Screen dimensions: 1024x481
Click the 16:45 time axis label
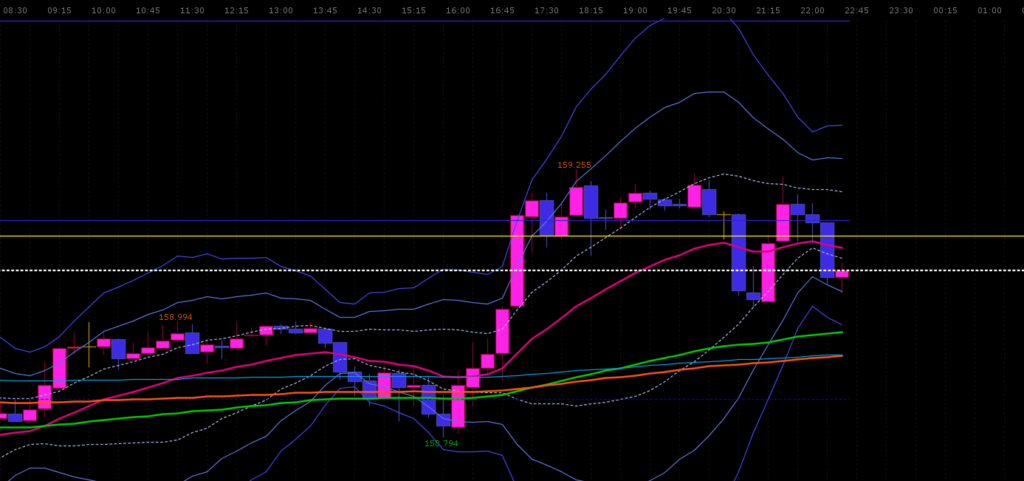[502, 10]
